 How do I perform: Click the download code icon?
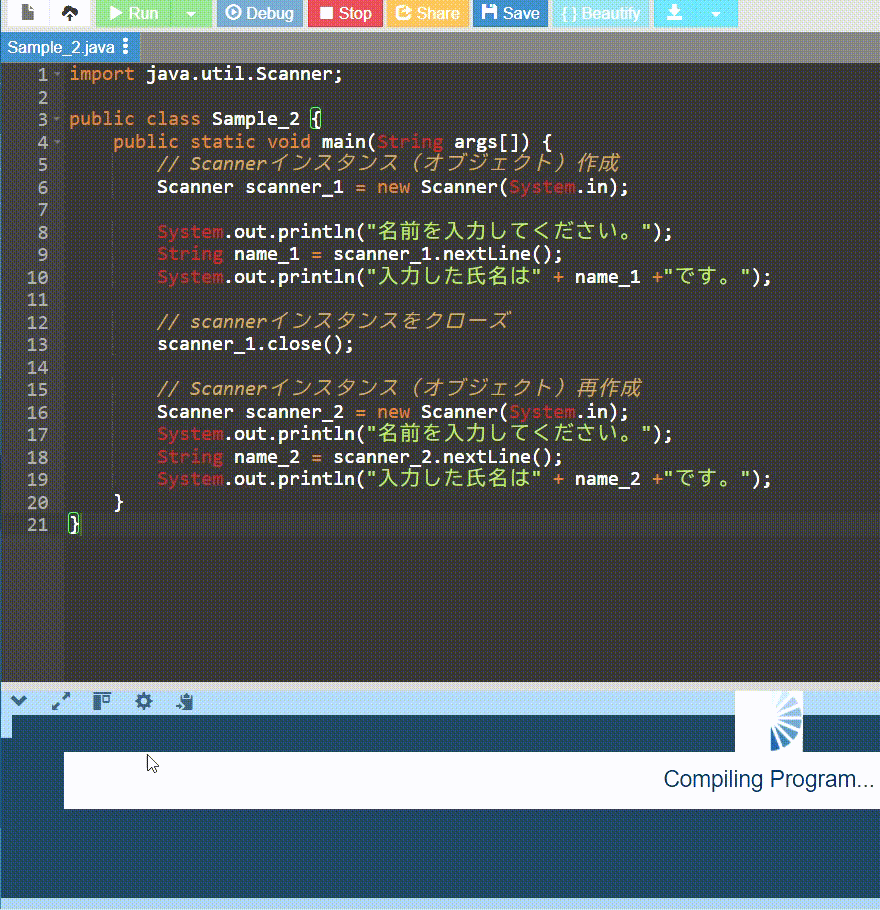point(674,13)
